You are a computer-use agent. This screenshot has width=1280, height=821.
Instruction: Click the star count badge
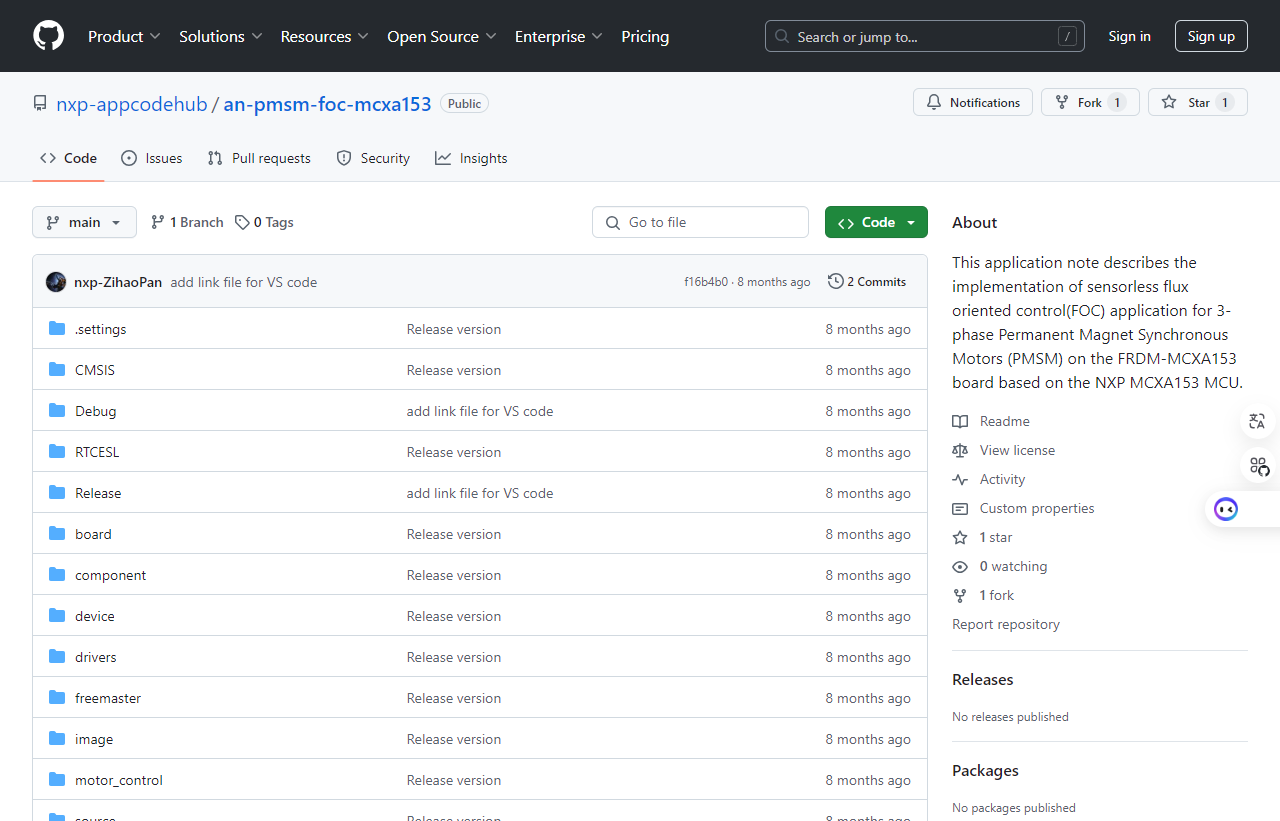click(x=1225, y=102)
